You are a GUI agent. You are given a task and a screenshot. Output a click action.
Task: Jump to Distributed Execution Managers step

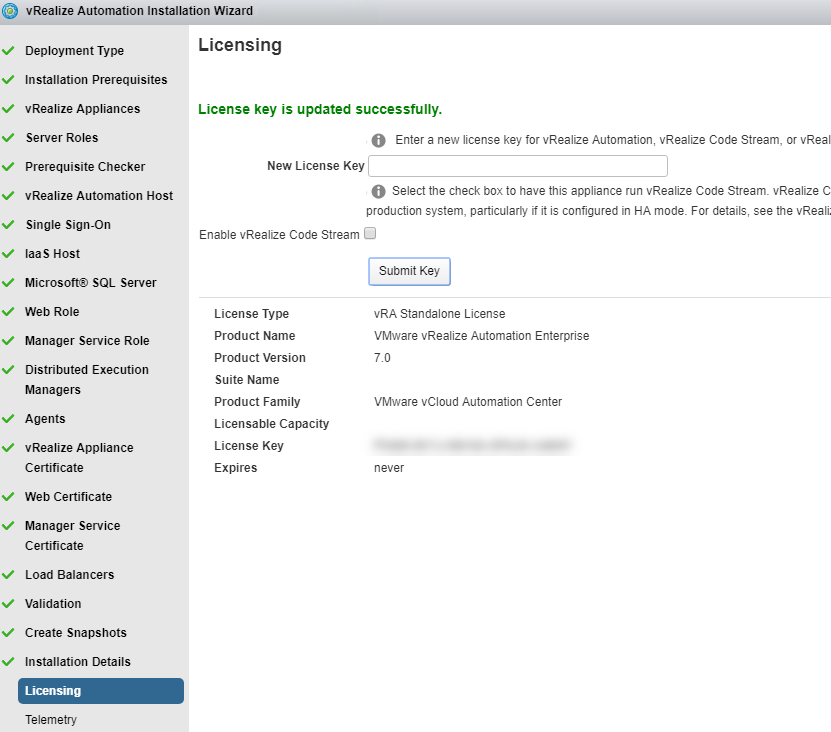(x=86, y=379)
